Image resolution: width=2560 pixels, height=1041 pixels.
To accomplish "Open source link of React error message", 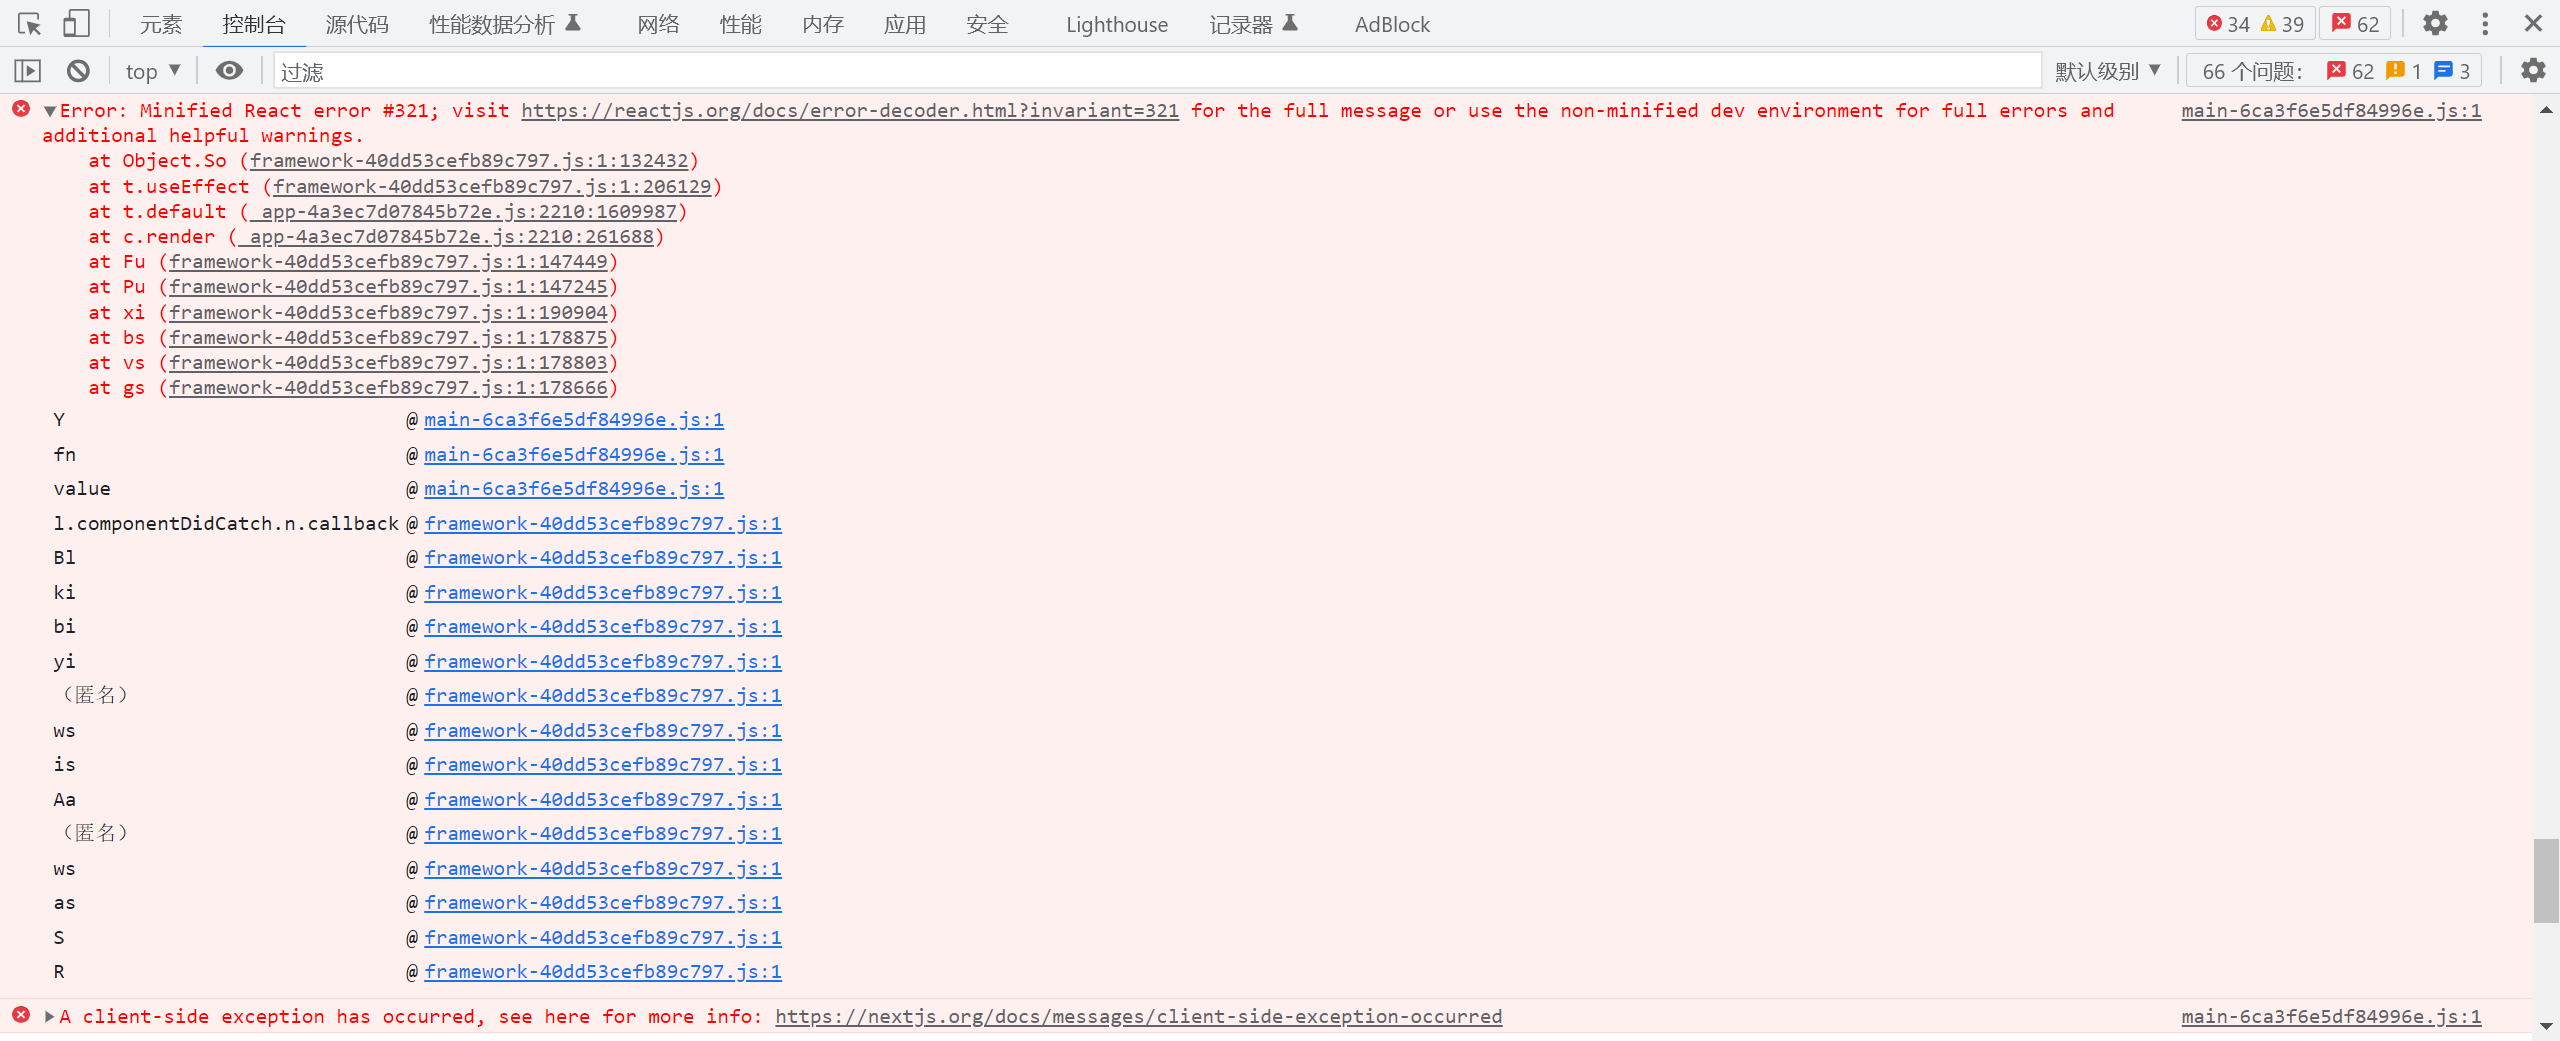I will click(2331, 111).
